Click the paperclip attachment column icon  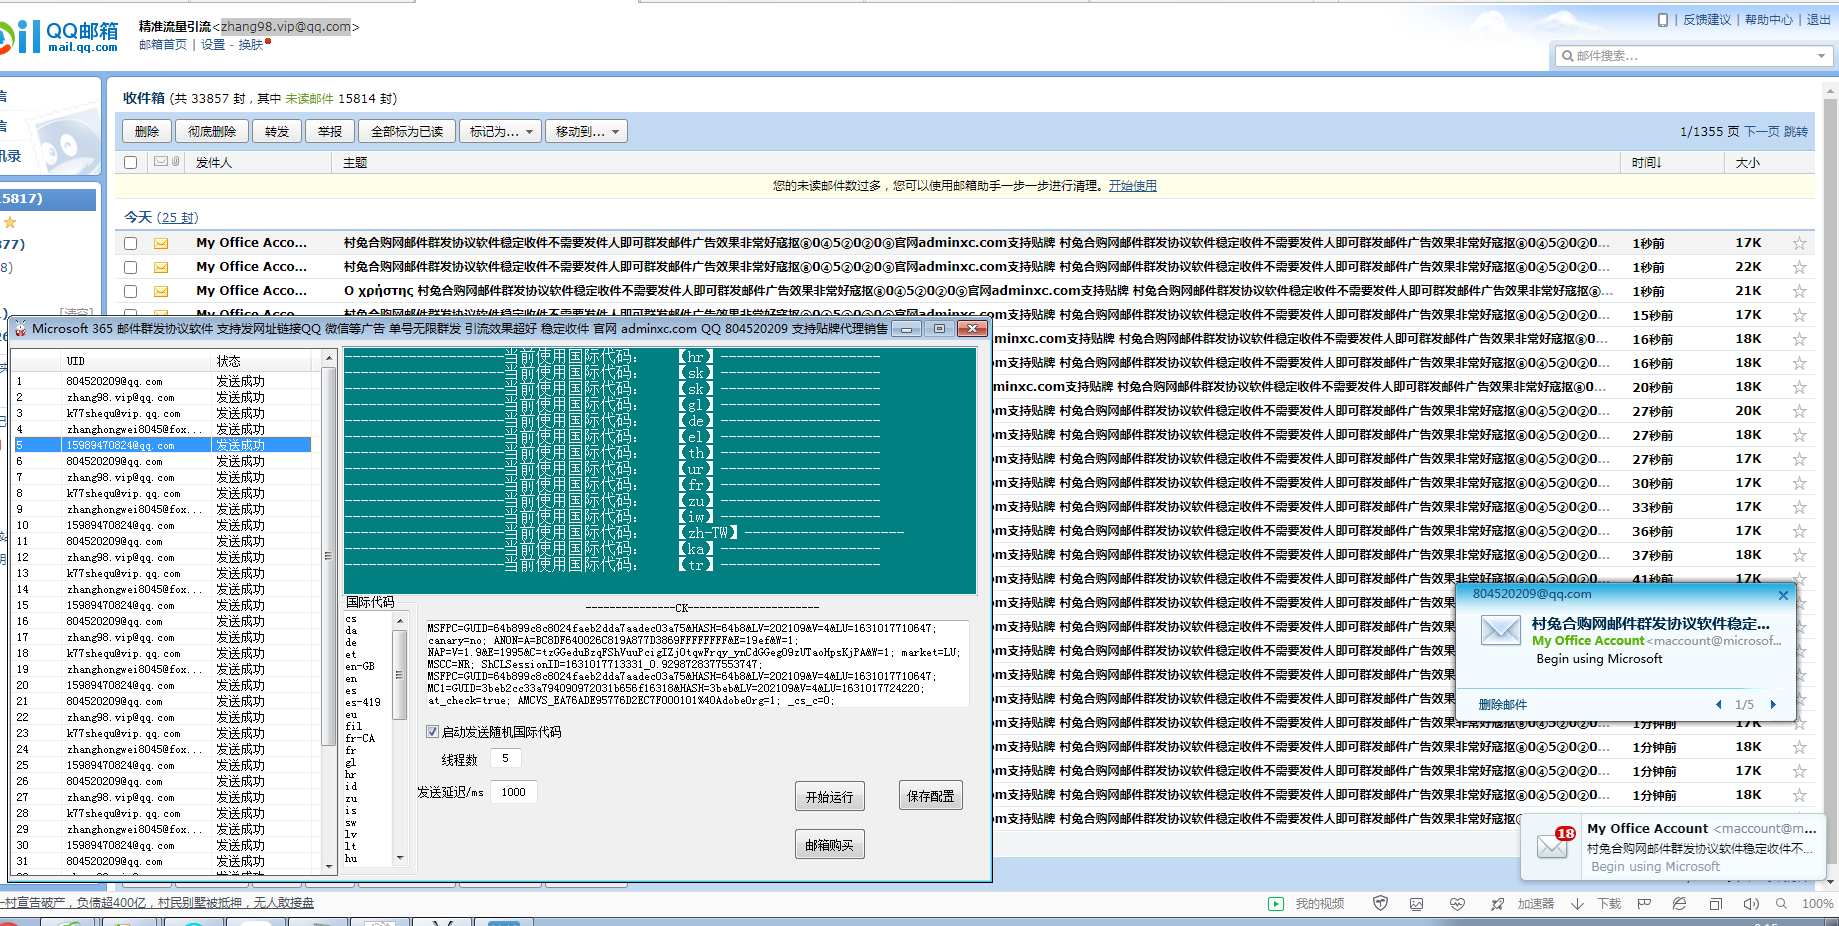pyautogui.click(x=176, y=161)
